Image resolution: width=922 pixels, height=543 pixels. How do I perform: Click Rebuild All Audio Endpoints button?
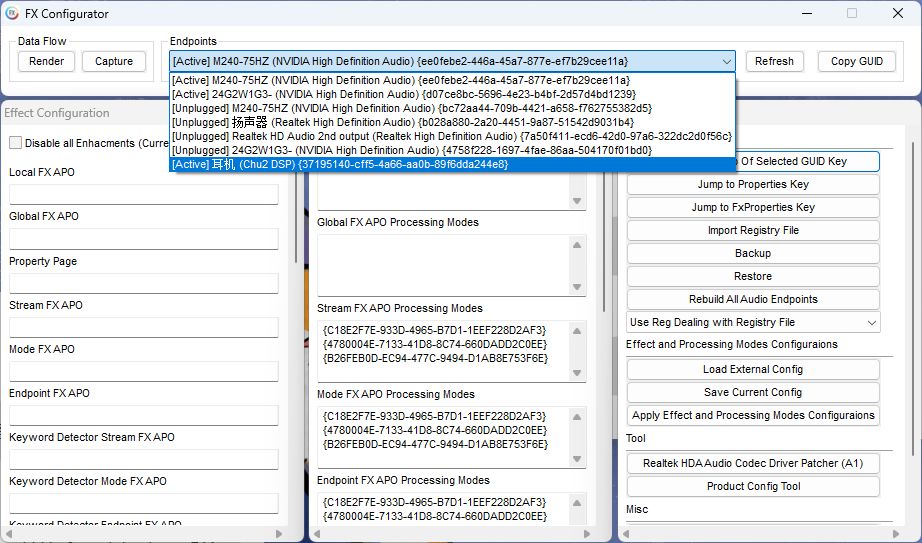pyautogui.click(x=753, y=299)
